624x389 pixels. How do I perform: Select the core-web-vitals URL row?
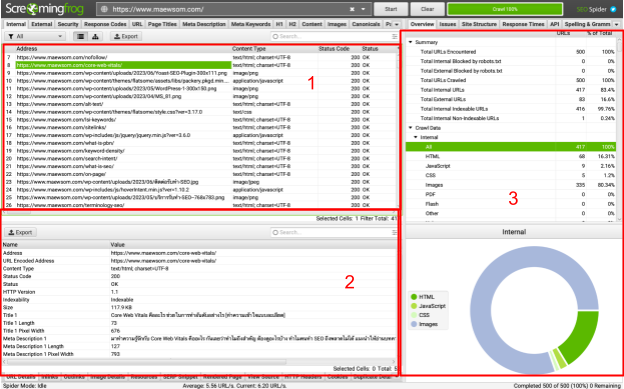[x=201, y=65]
